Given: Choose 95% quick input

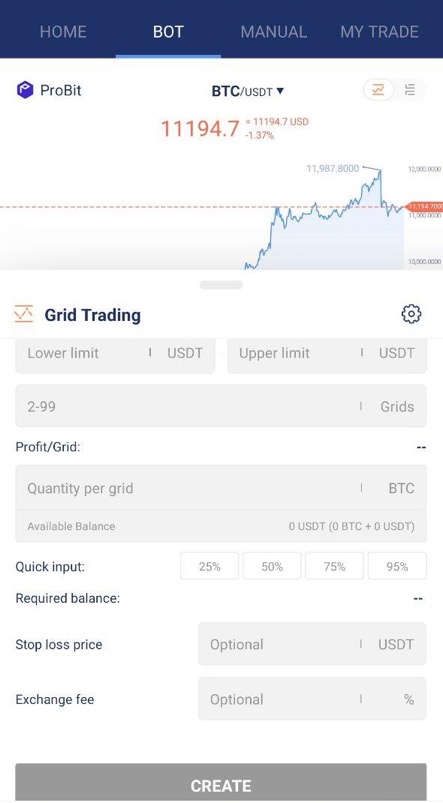Looking at the screenshot, I should pos(397,566).
